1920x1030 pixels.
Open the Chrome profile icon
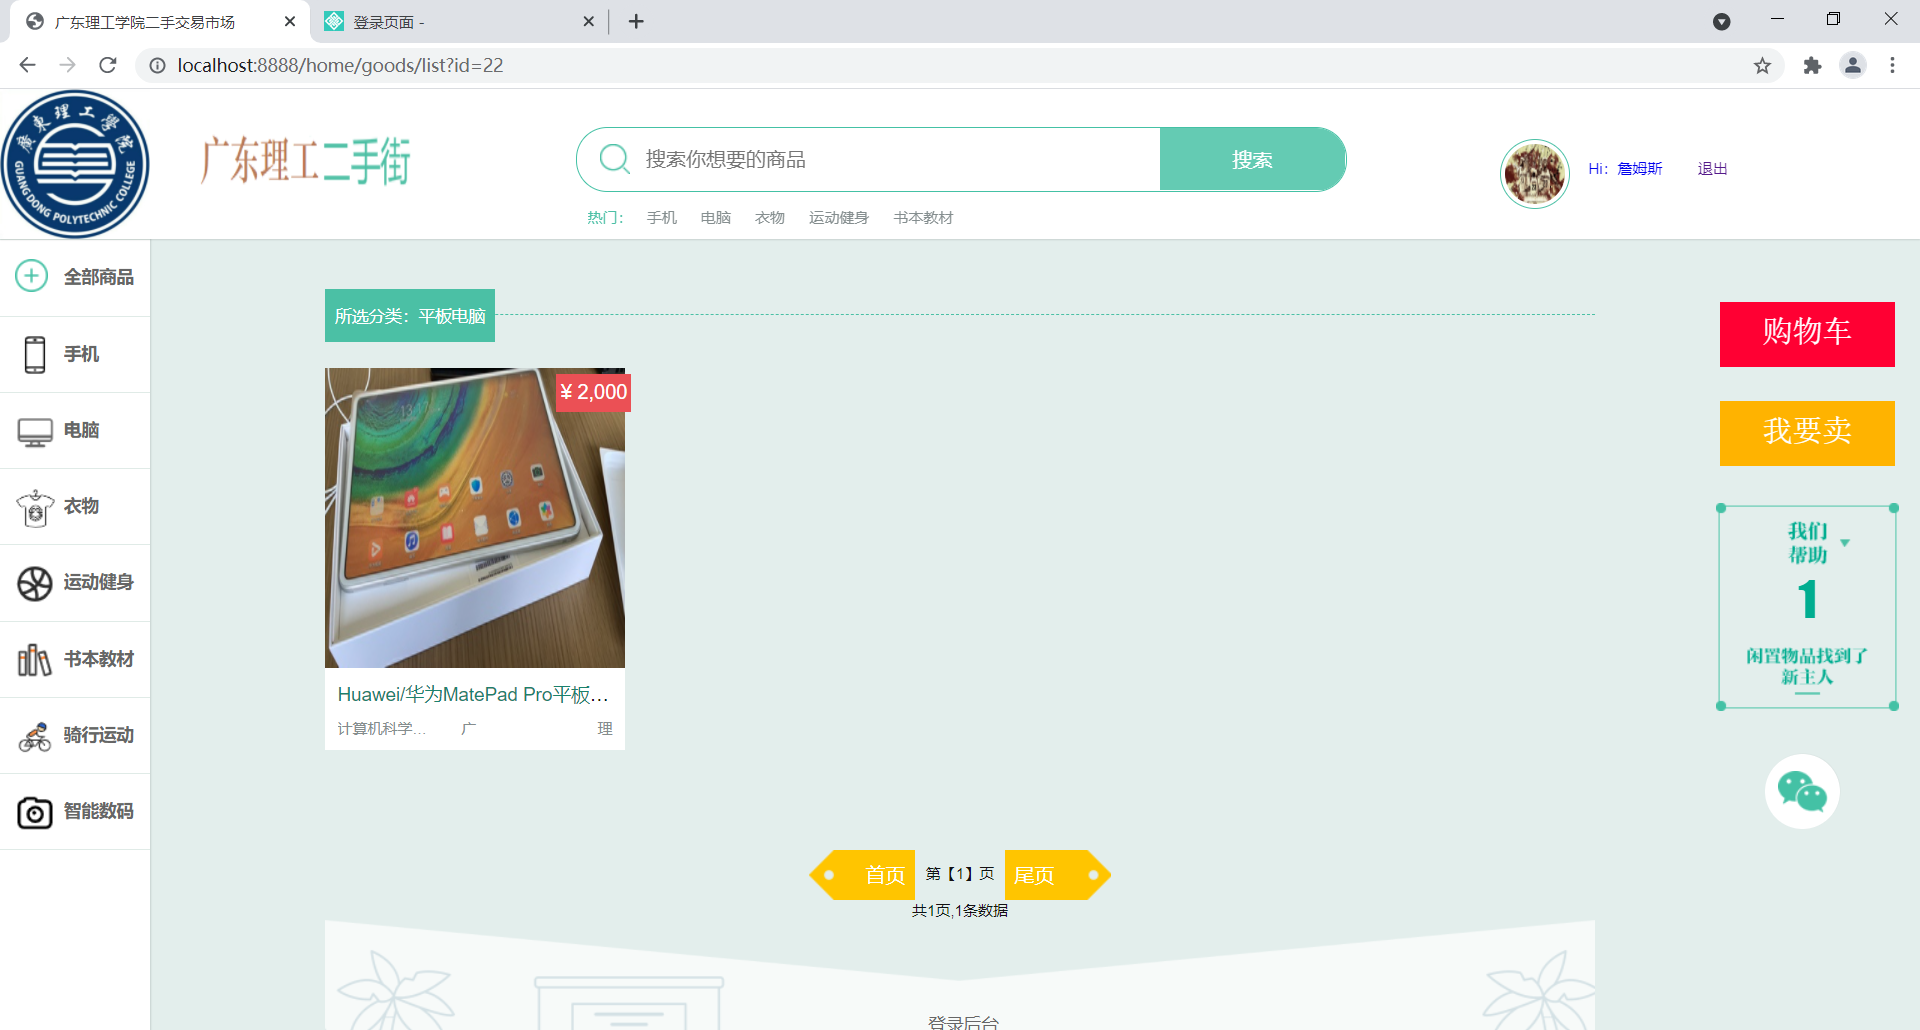coord(1853,65)
